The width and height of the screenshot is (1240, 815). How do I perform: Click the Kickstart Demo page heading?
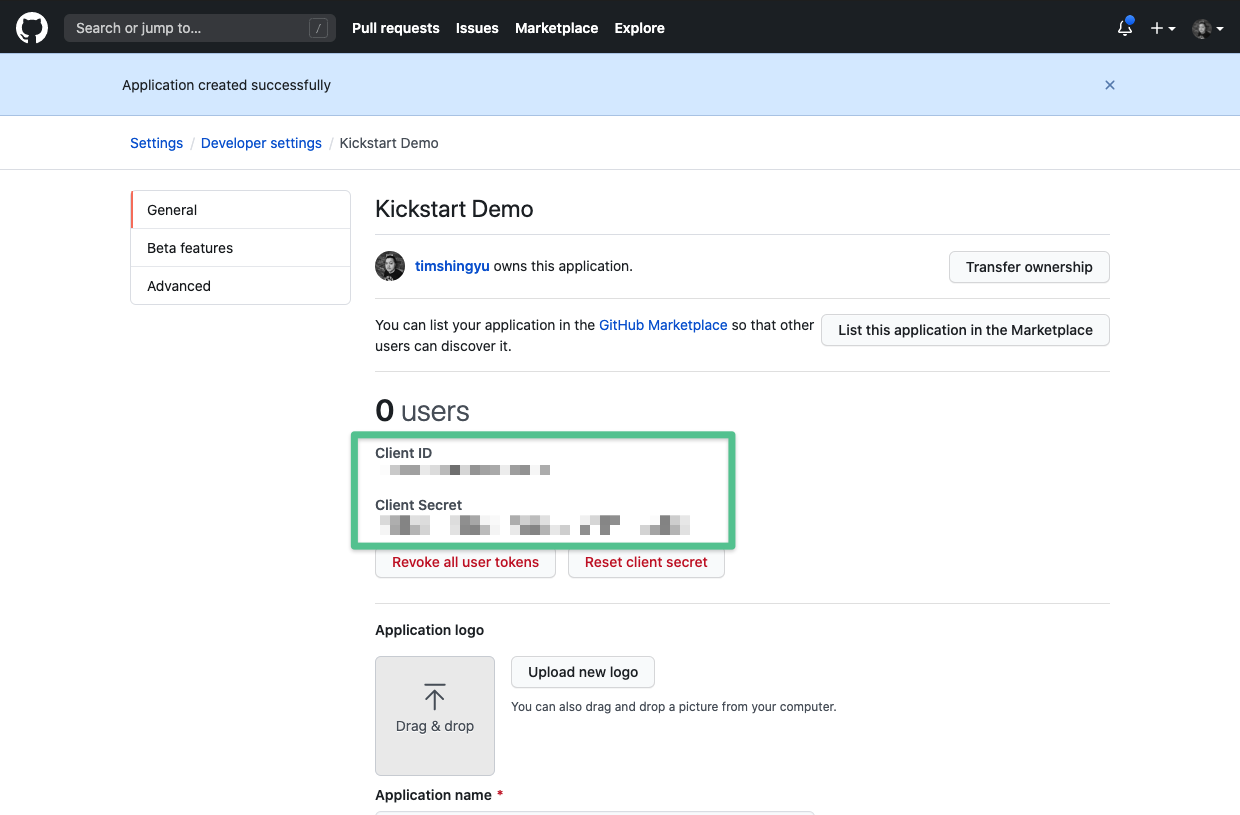pyautogui.click(x=454, y=209)
